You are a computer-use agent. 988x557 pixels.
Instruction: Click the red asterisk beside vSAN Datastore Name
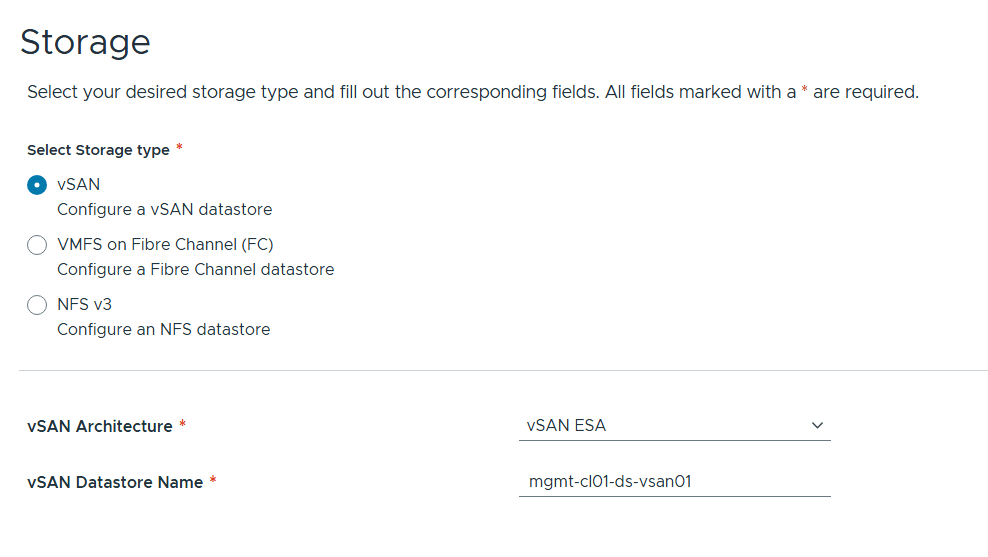tap(213, 481)
